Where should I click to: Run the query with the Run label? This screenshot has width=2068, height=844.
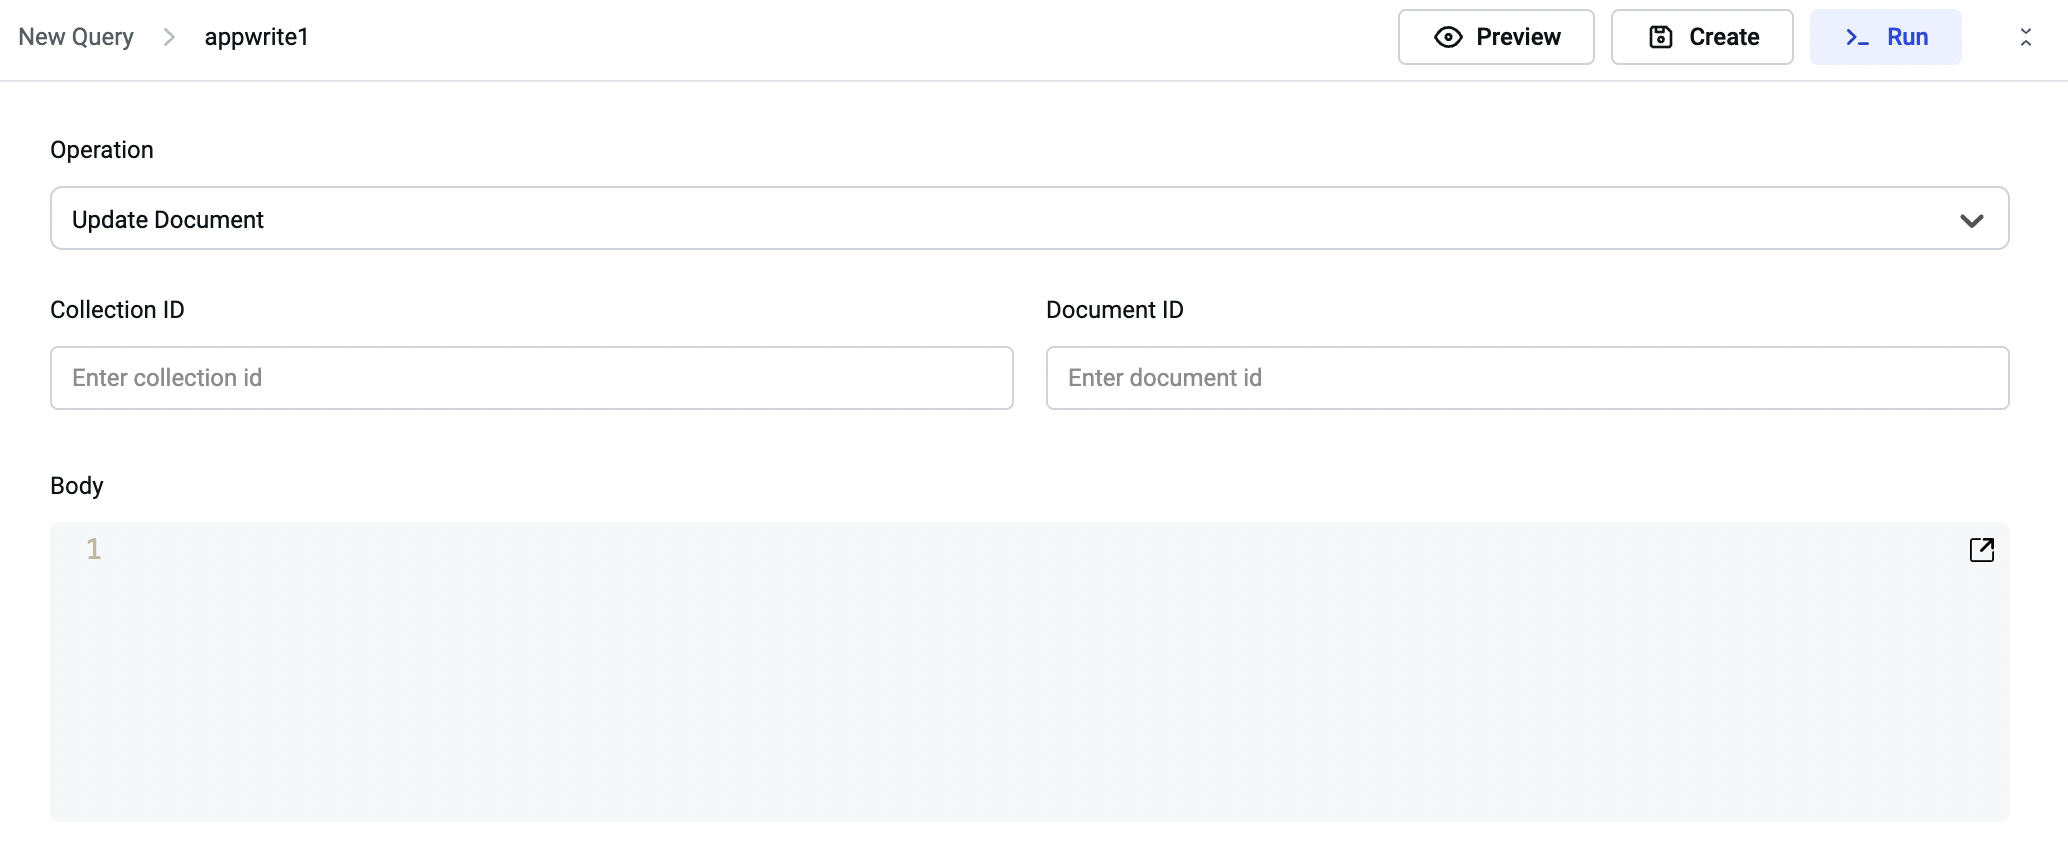point(1907,37)
